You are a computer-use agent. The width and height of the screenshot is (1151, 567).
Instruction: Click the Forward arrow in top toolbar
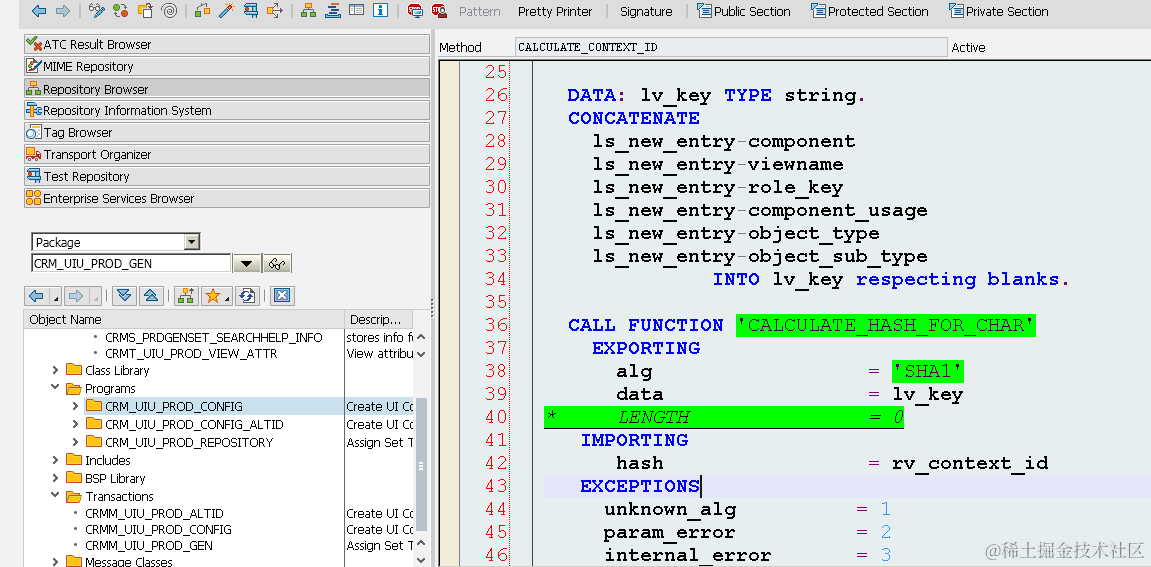click(x=63, y=11)
